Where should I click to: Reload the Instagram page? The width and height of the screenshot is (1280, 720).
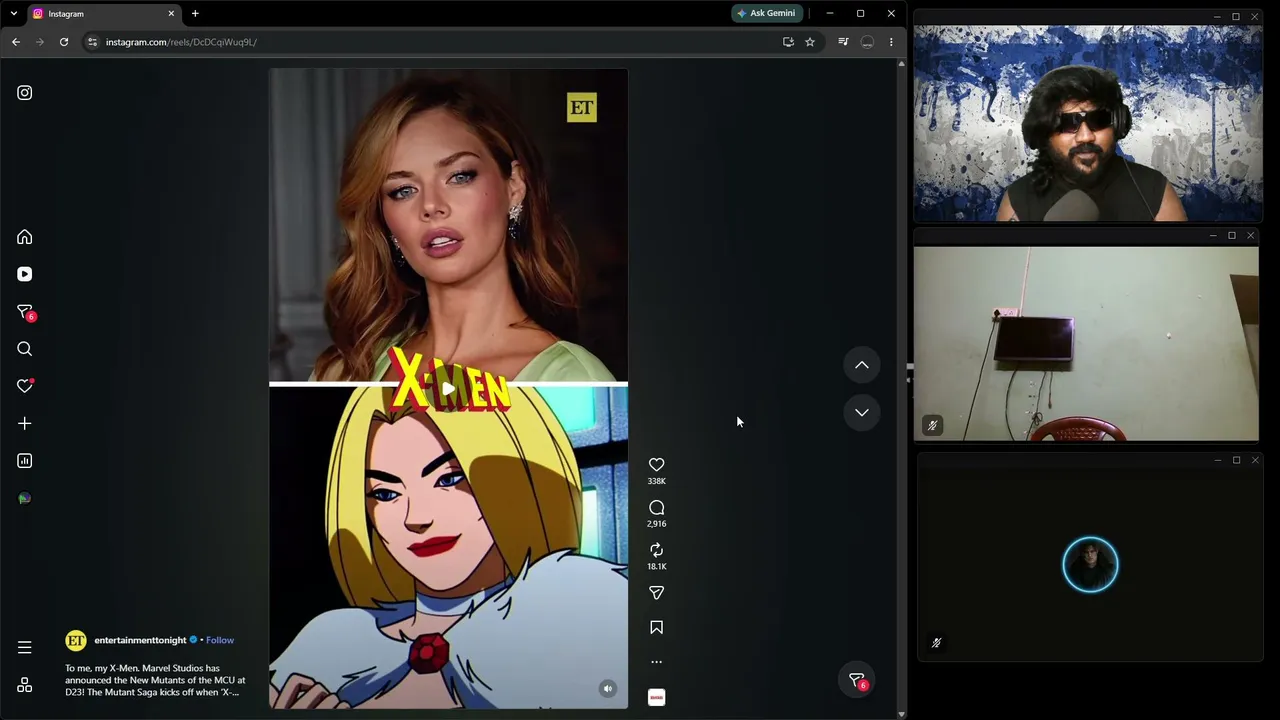coord(64,42)
